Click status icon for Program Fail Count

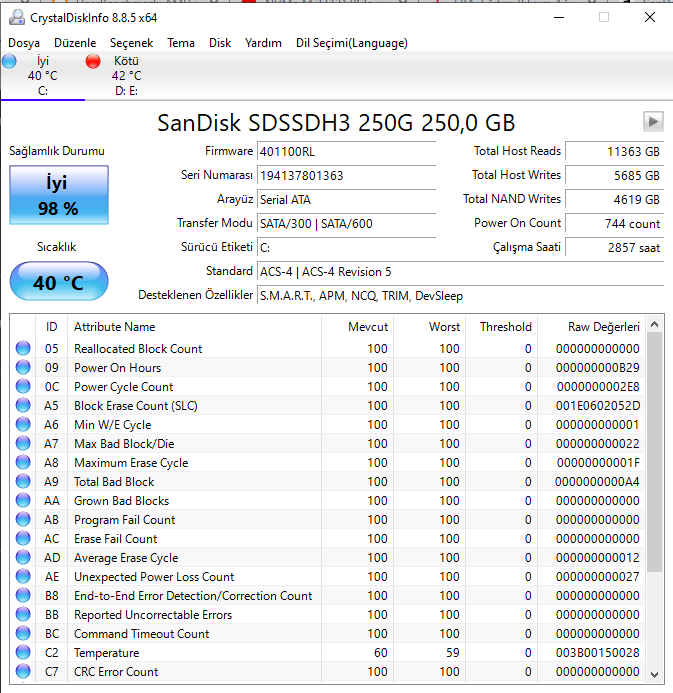click(23, 519)
